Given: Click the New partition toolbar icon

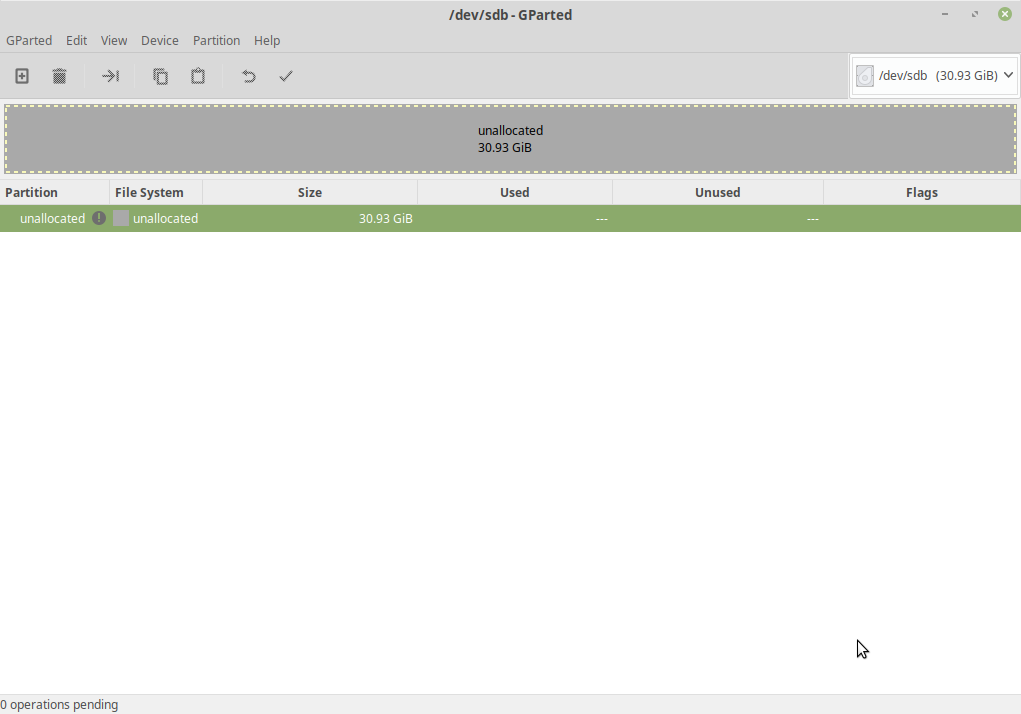Looking at the screenshot, I should coord(21,76).
